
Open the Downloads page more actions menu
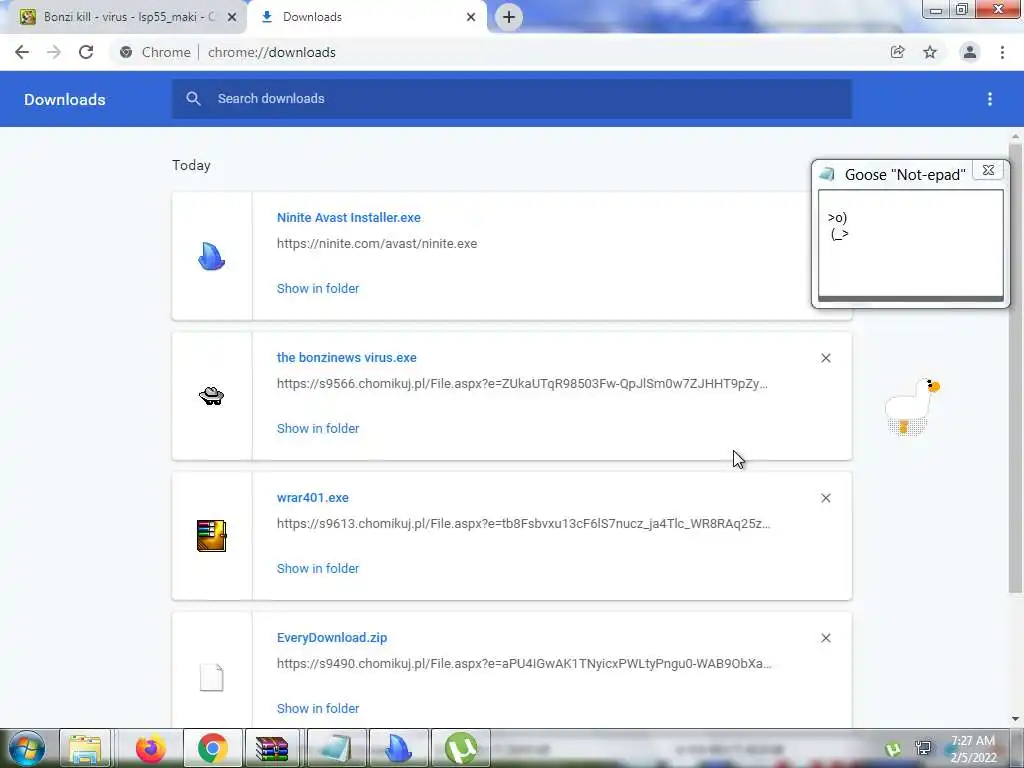[x=990, y=99]
